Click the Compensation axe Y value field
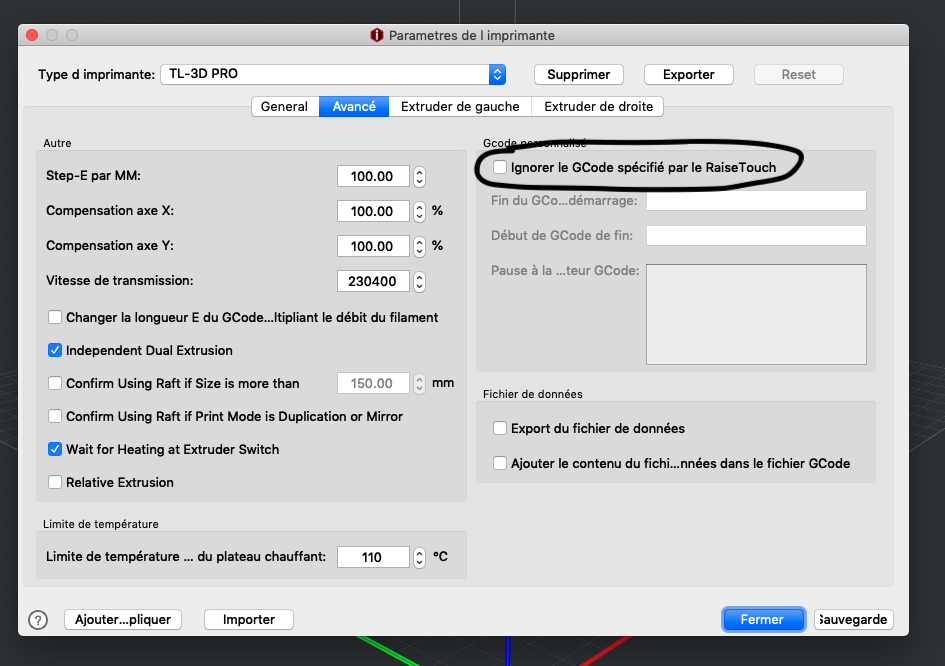 (373, 247)
